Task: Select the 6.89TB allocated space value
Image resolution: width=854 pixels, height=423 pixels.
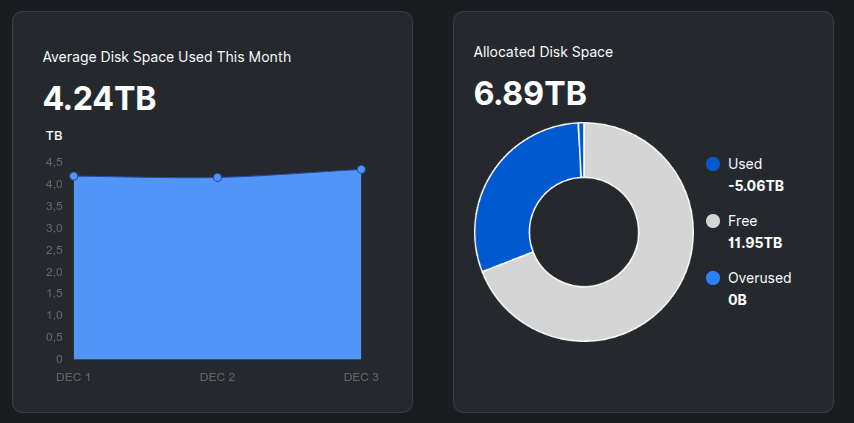Action: pos(530,93)
